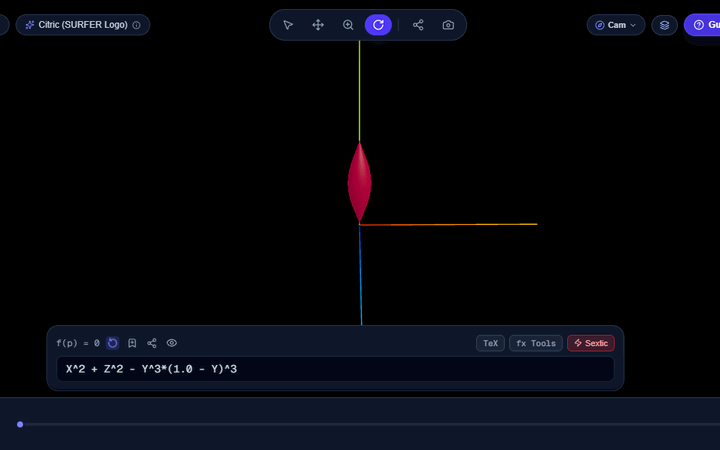Show info for Citric surface

coord(136,25)
